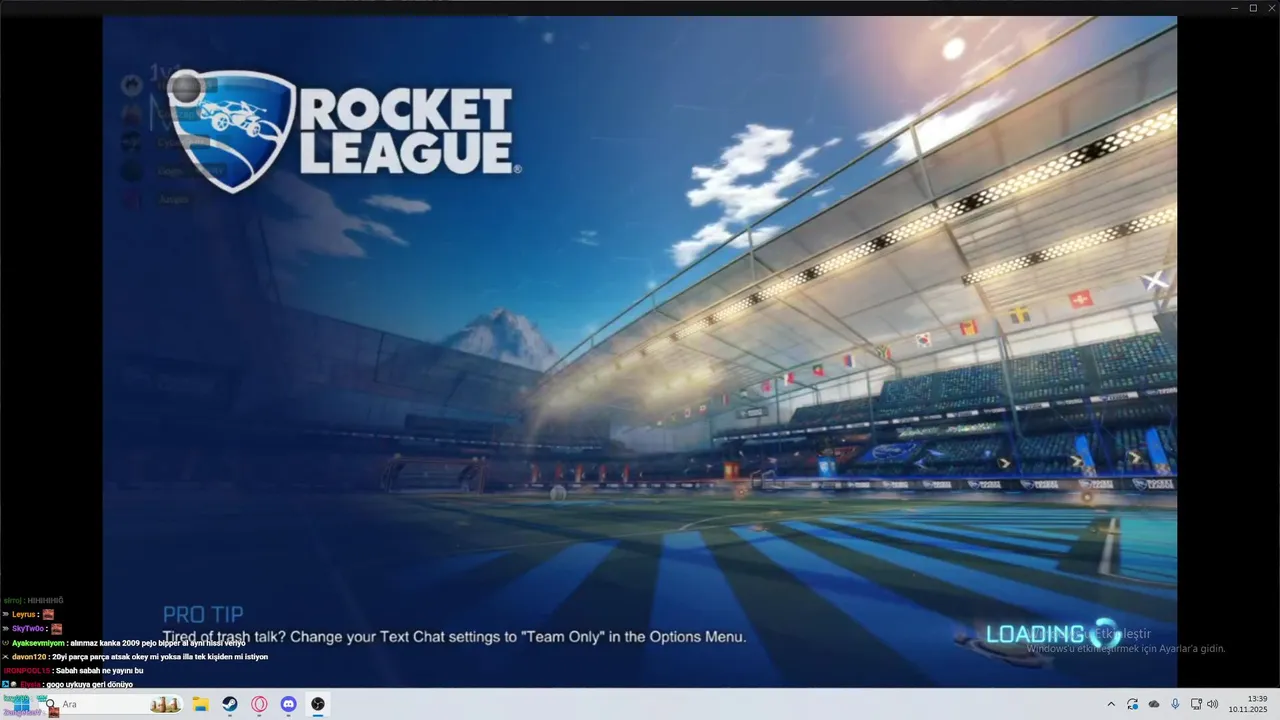The width and height of the screenshot is (1280, 720).
Task: Click the 'LOADING' text
Action: [x=1035, y=633]
